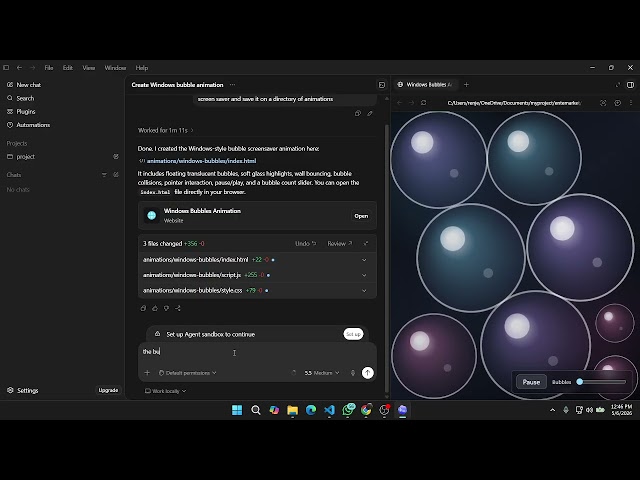Open the Plugins page
The height and width of the screenshot is (480, 640).
21,111
